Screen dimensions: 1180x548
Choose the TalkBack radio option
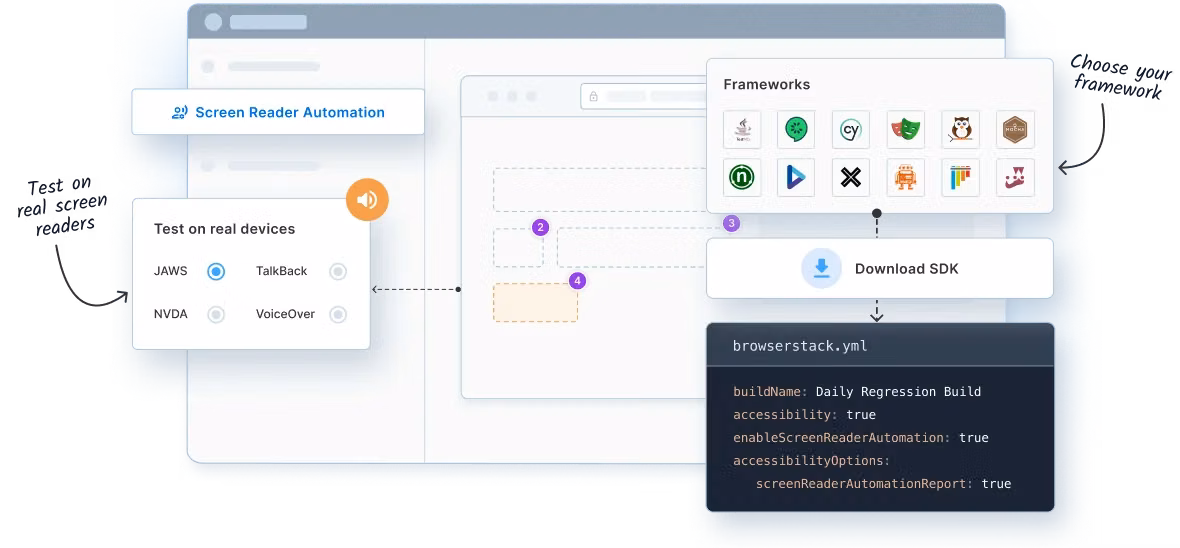(x=338, y=271)
